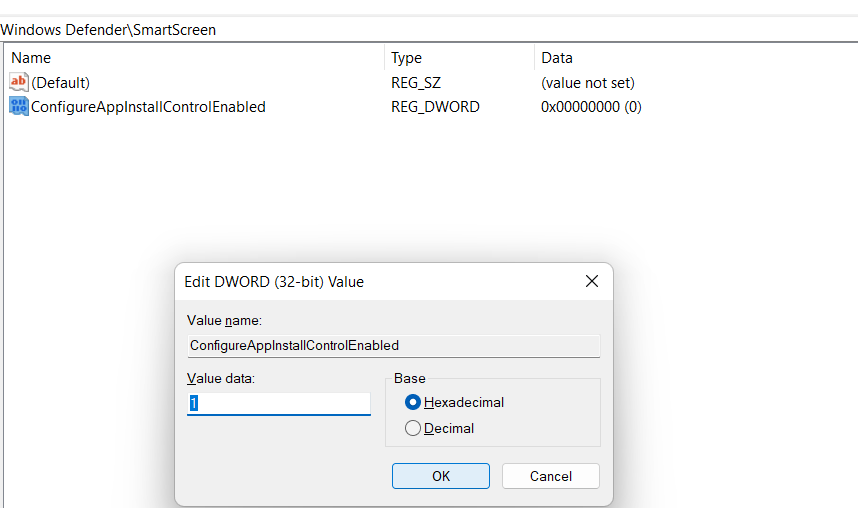The width and height of the screenshot is (858, 508).
Task: Select the (Default) registry value name
Action: 61,83
